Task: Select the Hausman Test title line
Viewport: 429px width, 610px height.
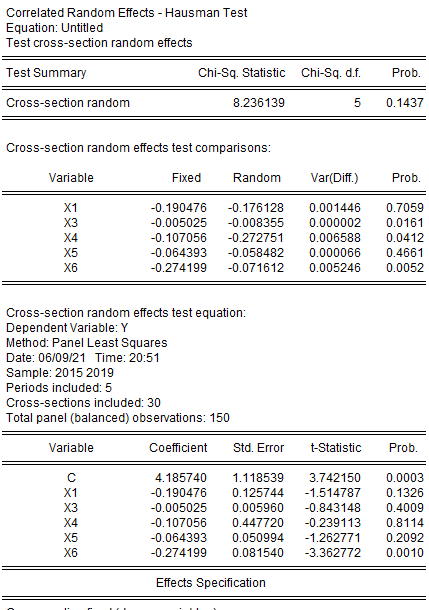Action: [x=126, y=13]
